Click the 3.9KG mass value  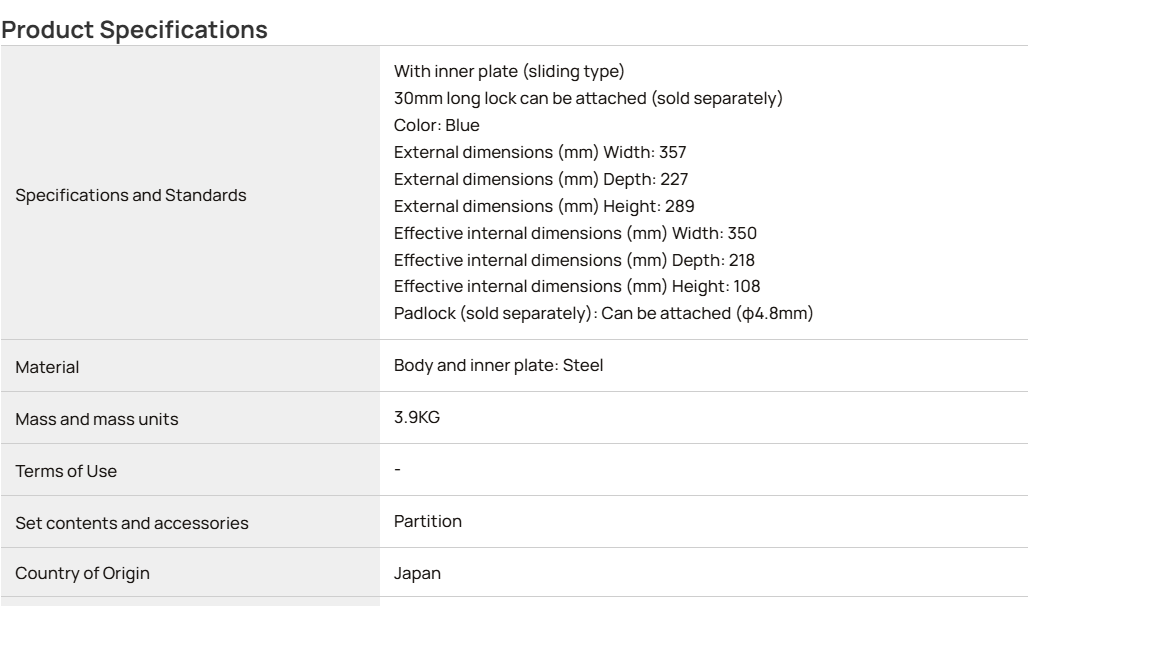[x=417, y=417]
